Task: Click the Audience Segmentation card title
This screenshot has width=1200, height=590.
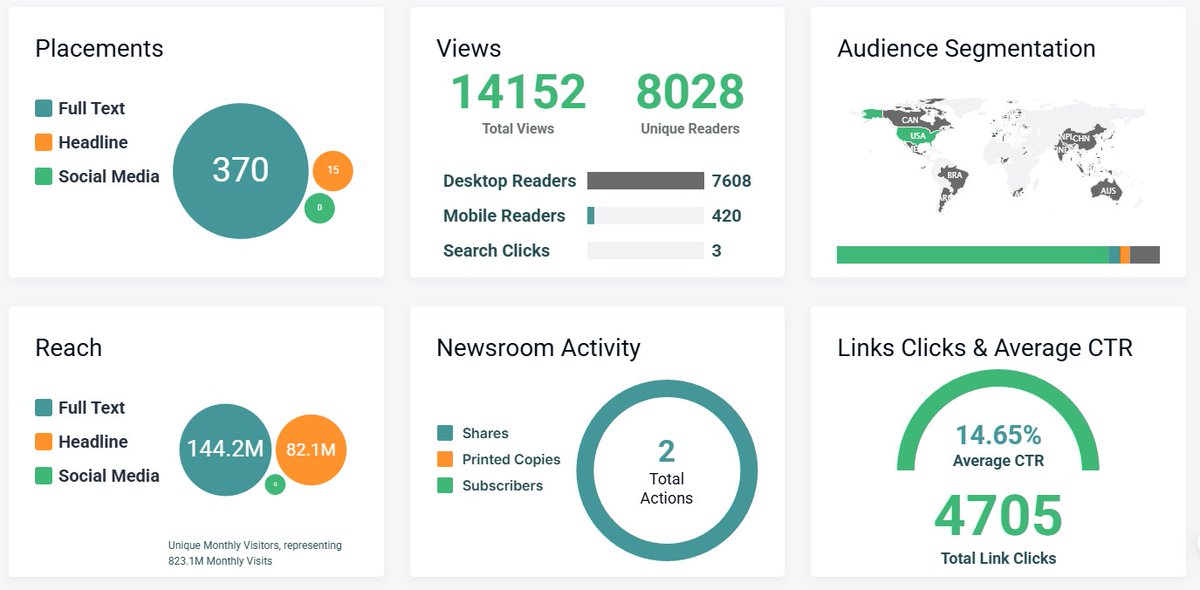Action: (966, 48)
